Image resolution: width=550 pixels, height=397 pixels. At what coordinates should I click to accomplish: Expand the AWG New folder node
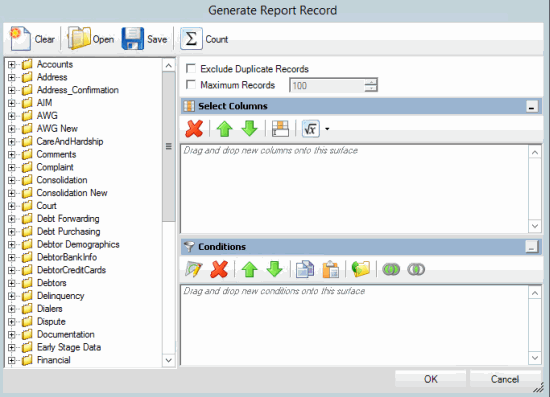pos(12,129)
